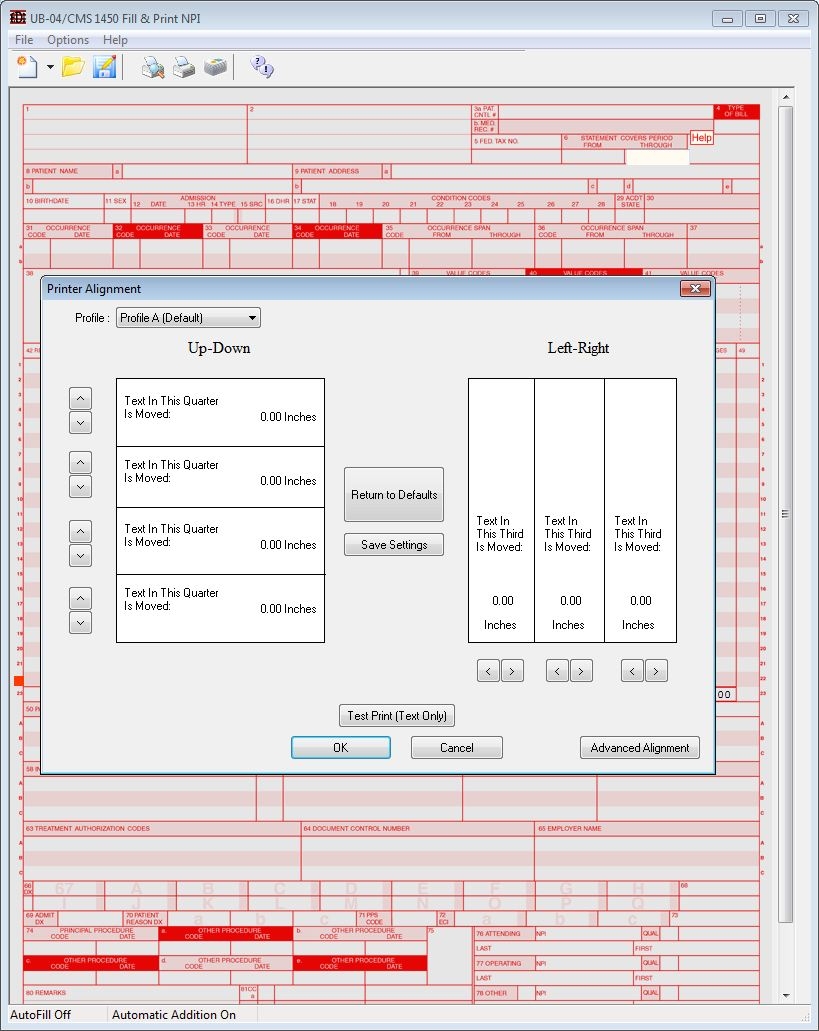Click the New form icon

pyautogui.click(x=27, y=67)
